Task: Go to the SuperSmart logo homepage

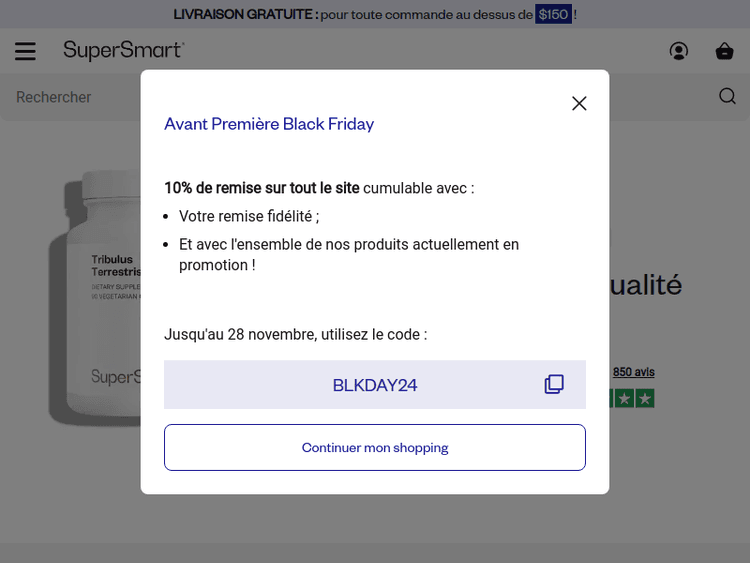Action: (x=123, y=50)
